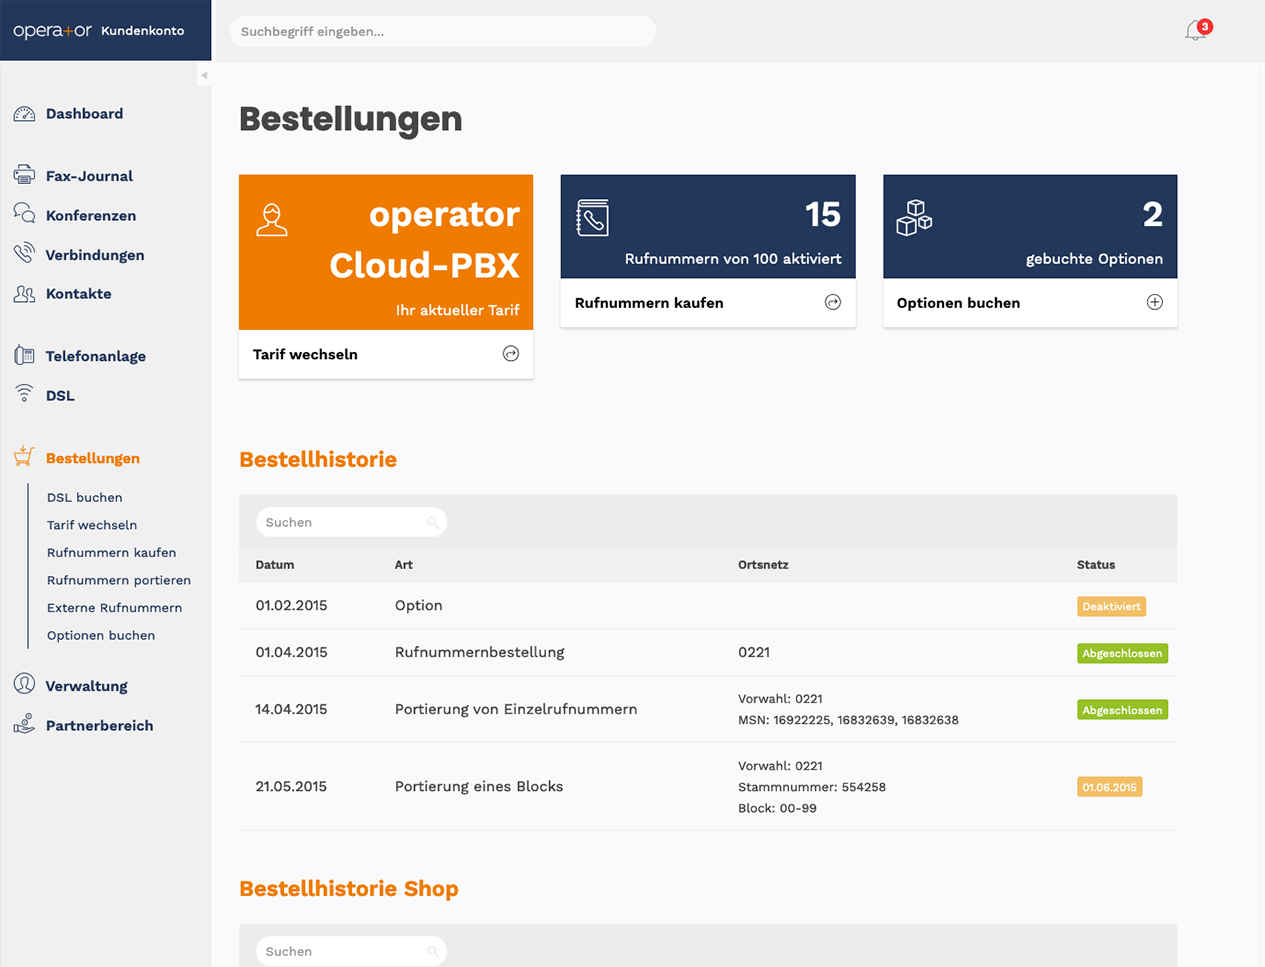Viewport: 1265px width, 967px height.
Task: Click the operator logo in the header
Action: pyautogui.click(x=53, y=31)
